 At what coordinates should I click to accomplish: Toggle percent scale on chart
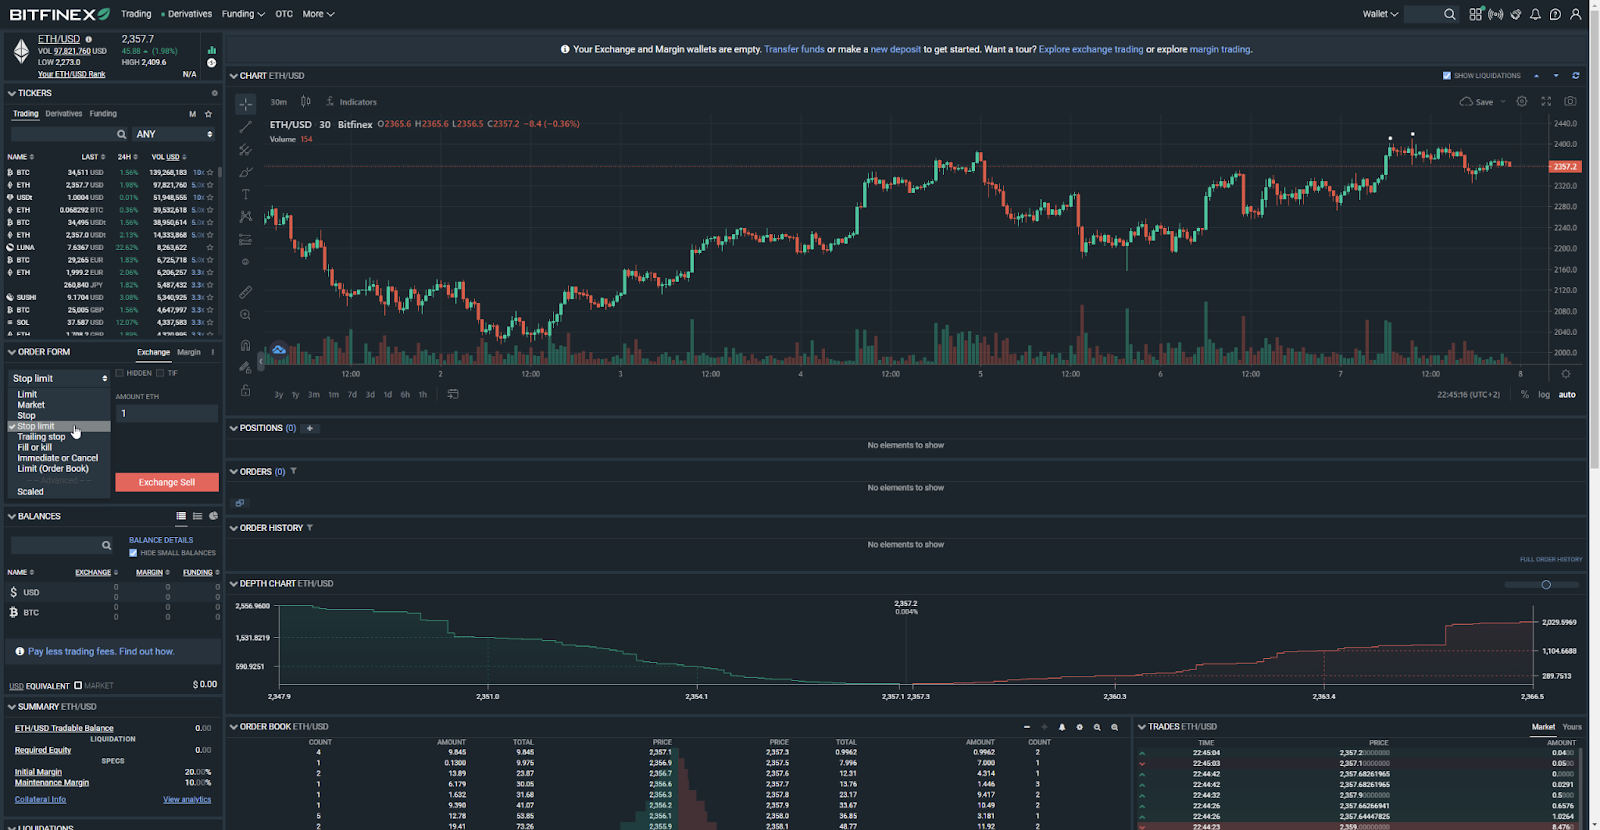pos(1524,394)
